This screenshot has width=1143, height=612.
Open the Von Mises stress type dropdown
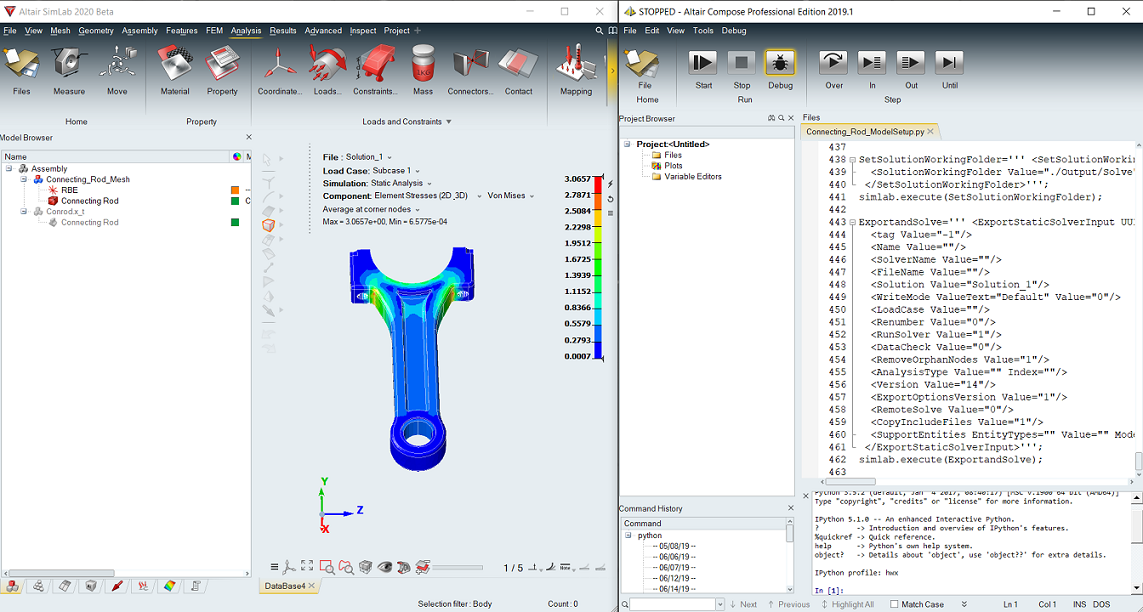[x=510, y=196]
